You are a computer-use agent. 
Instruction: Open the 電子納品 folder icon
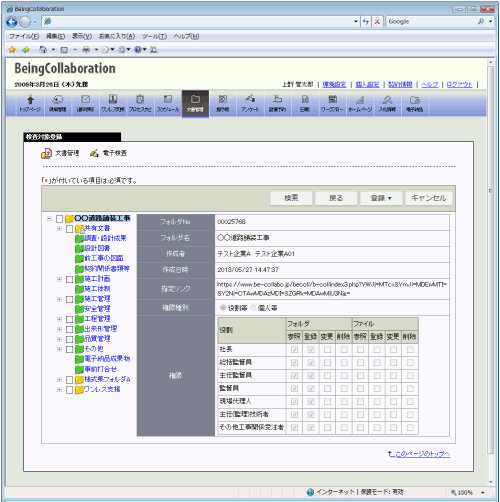pos(415,100)
